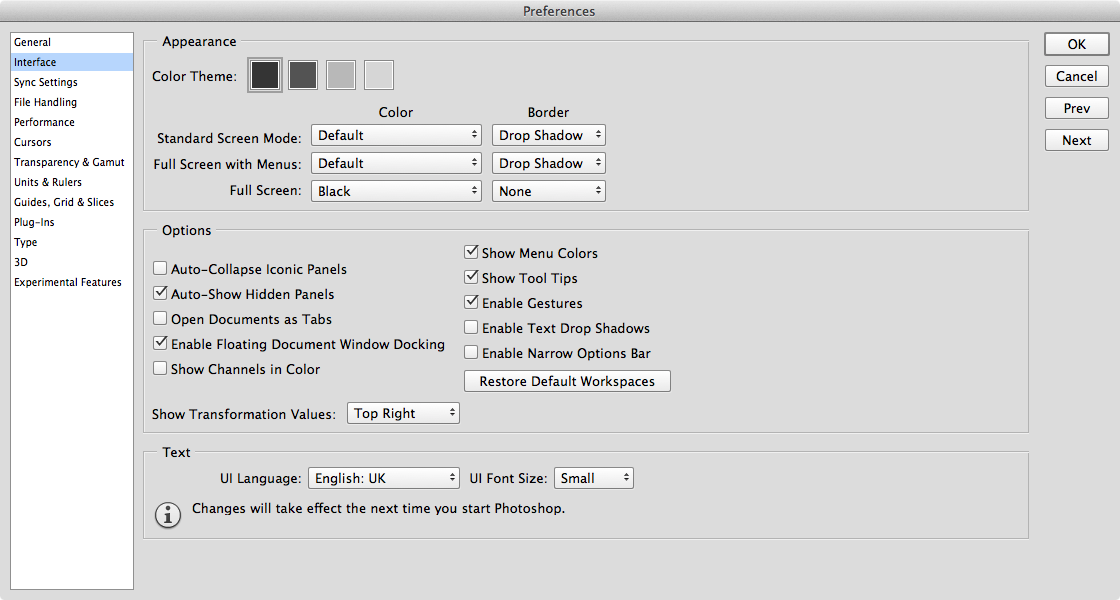Uncheck Enable Gestures option
1120x600 pixels.
471,302
